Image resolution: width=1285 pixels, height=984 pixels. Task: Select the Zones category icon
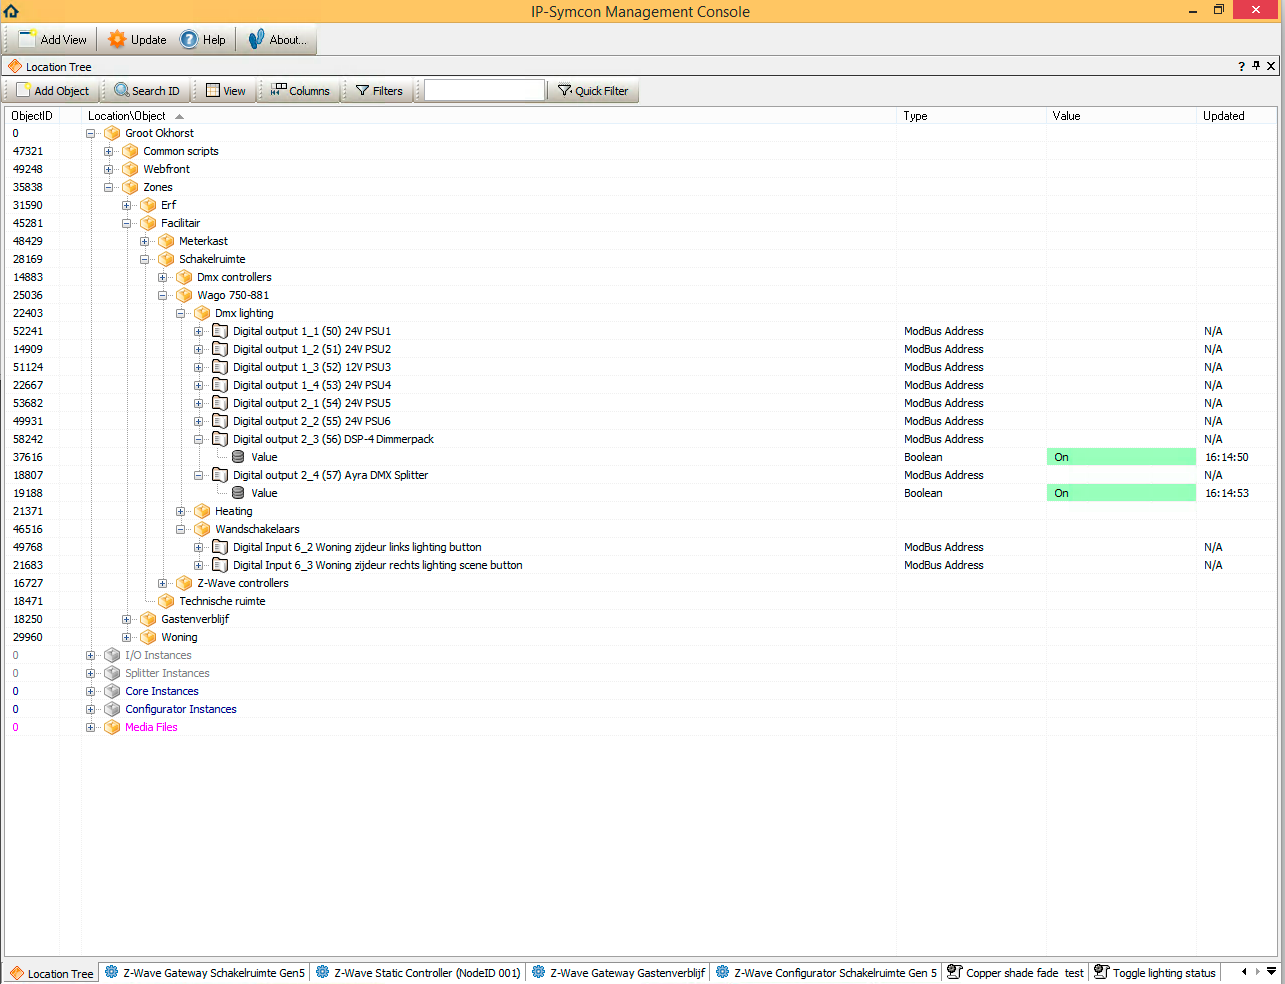(x=130, y=187)
